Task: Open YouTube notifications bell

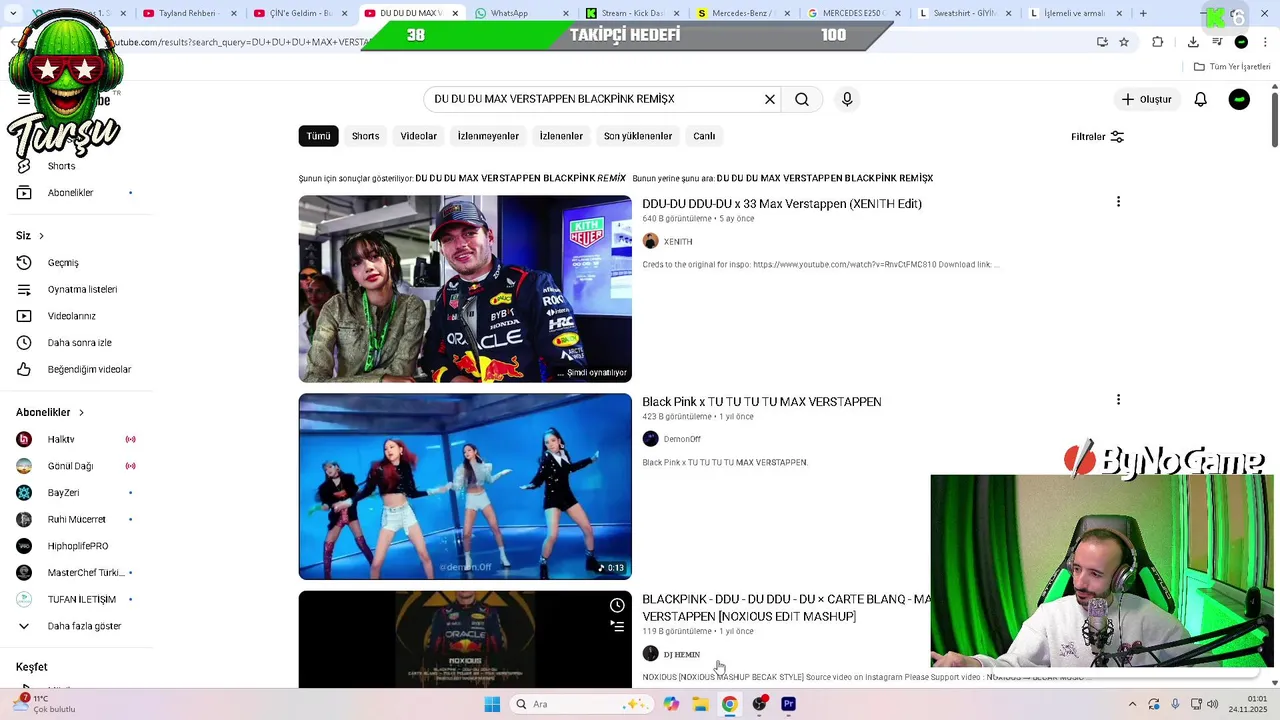Action: point(1200,99)
